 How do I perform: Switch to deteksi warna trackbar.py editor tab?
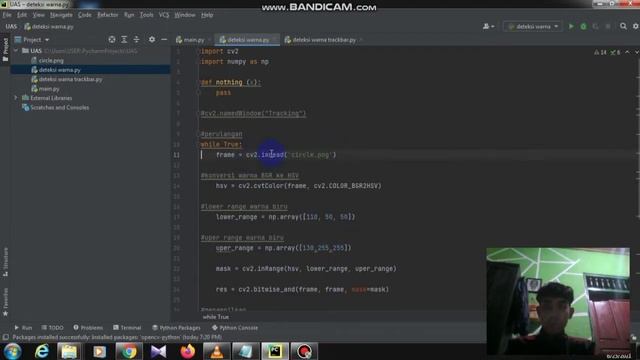point(322,40)
